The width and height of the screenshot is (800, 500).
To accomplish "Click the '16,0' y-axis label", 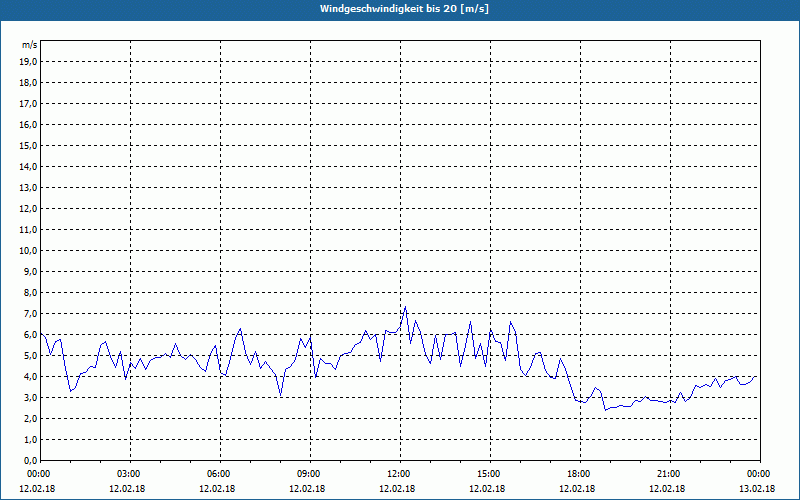I will coord(28,124).
